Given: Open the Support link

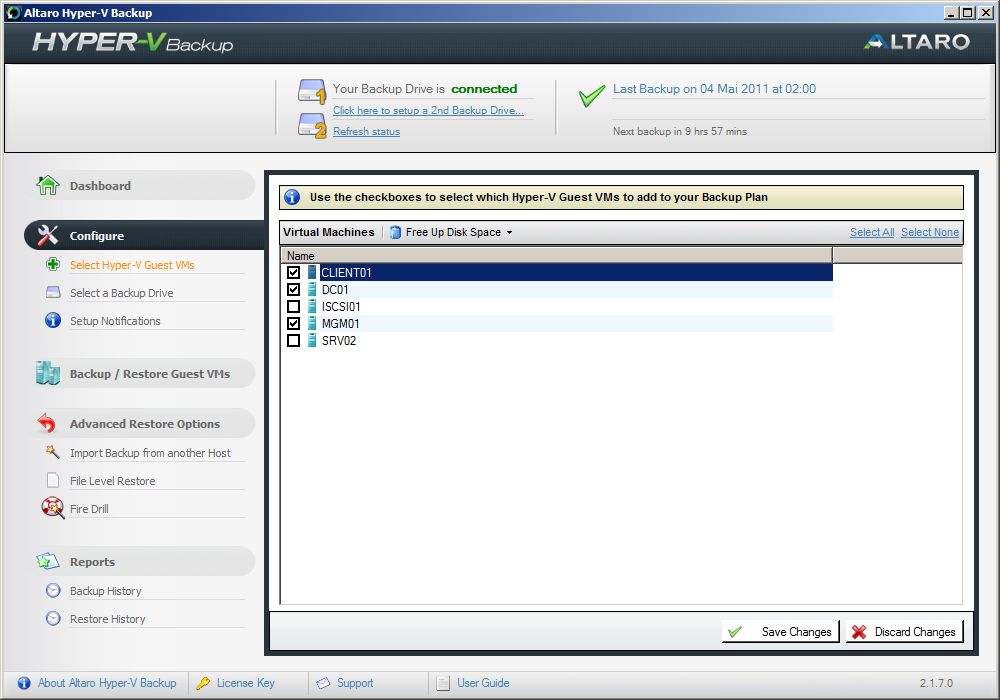Looking at the screenshot, I should pyautogui.click(x=355, y=683).
